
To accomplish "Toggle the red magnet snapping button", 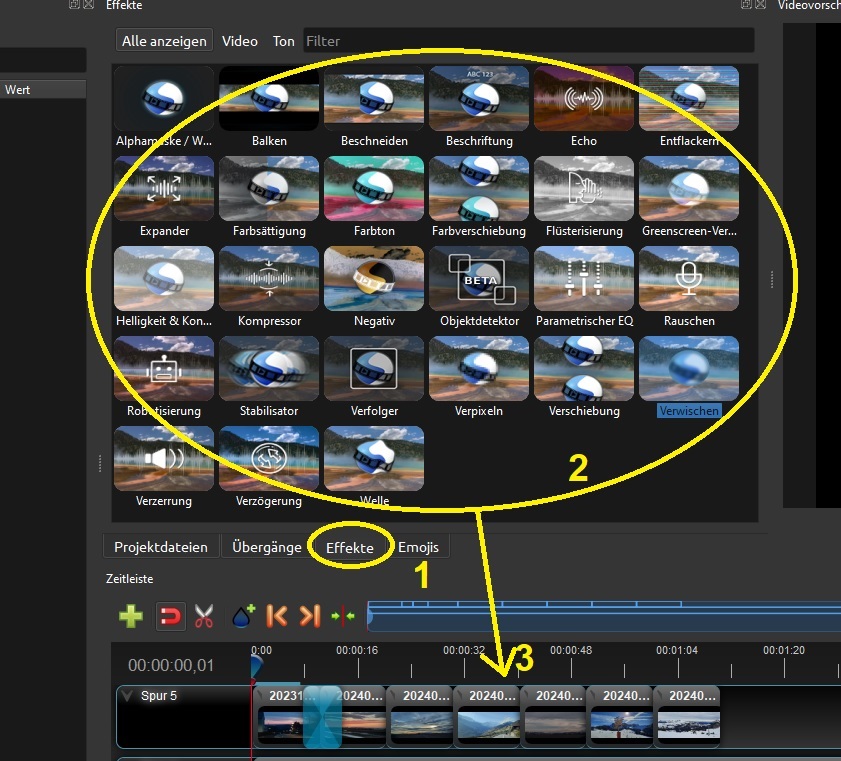I will (170, 616).
